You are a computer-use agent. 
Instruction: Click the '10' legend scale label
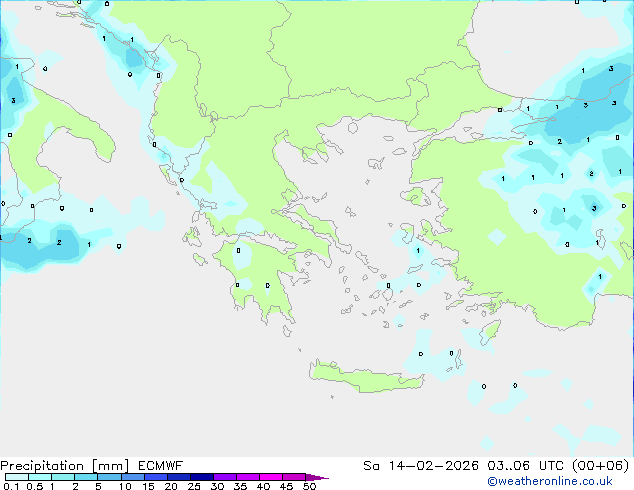(125, 486)
